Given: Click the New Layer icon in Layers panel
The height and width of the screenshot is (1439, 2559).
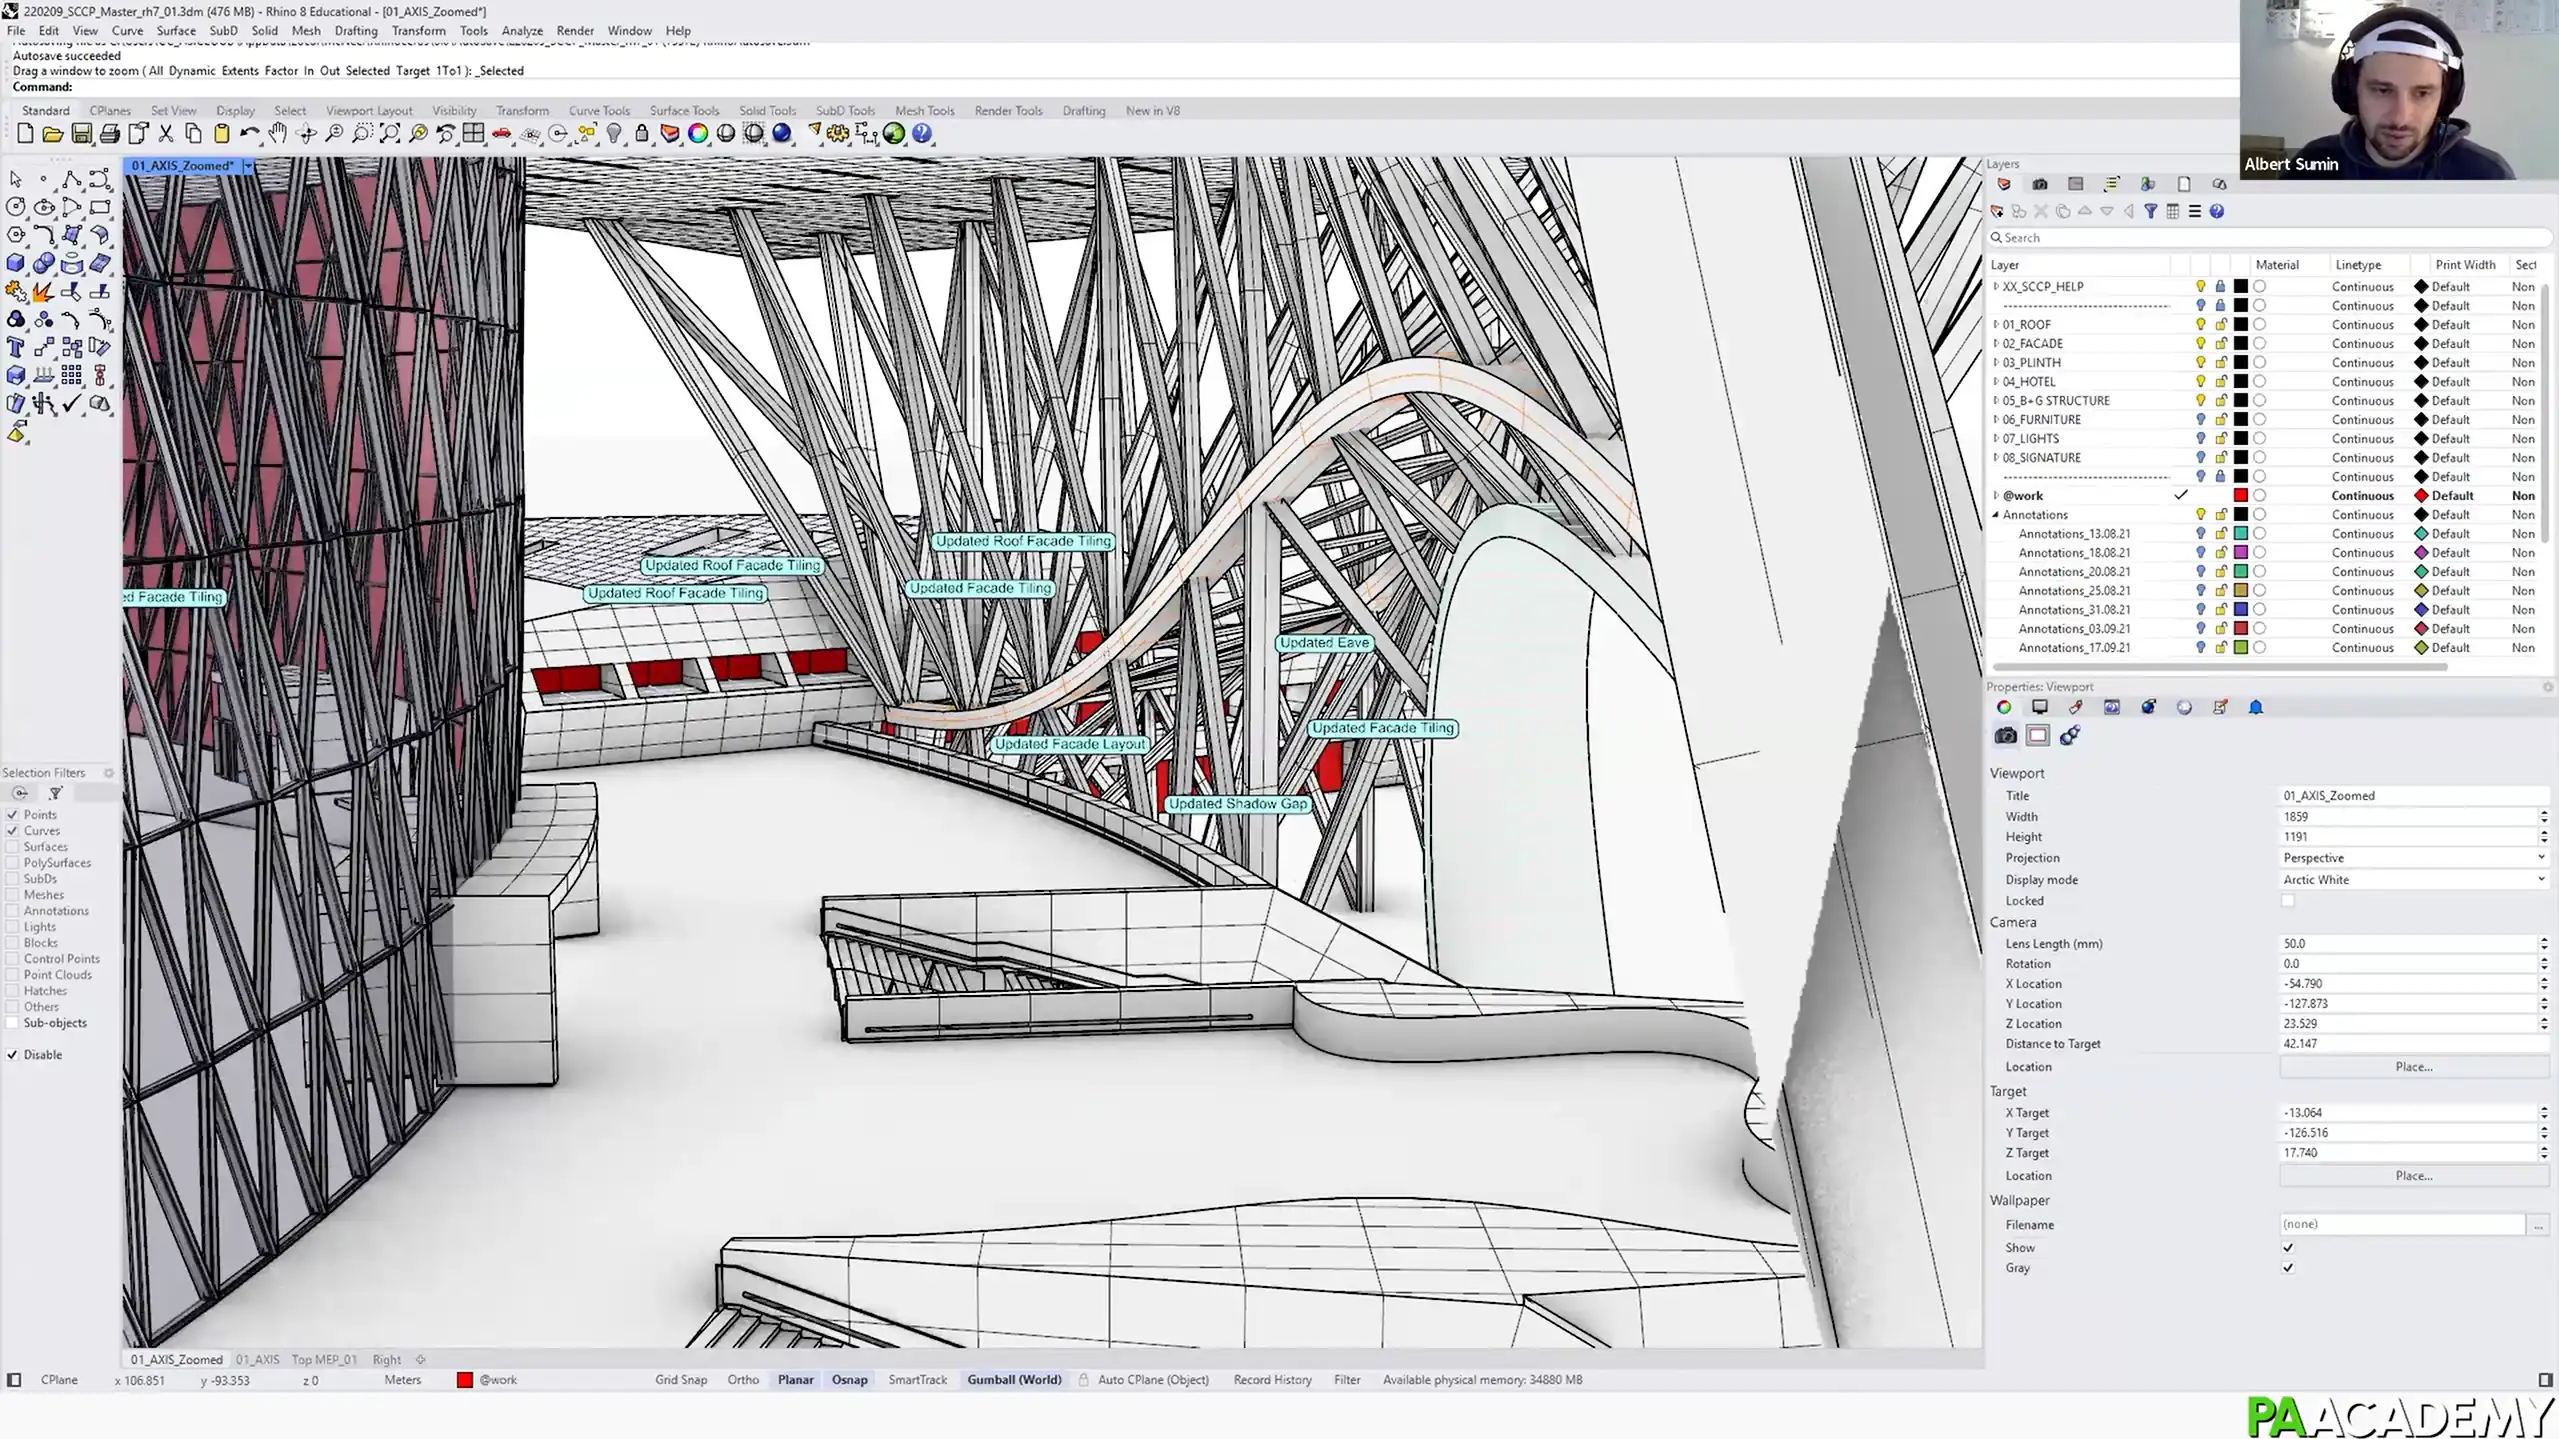Looking at the screenshot, I should [1997, 211].
